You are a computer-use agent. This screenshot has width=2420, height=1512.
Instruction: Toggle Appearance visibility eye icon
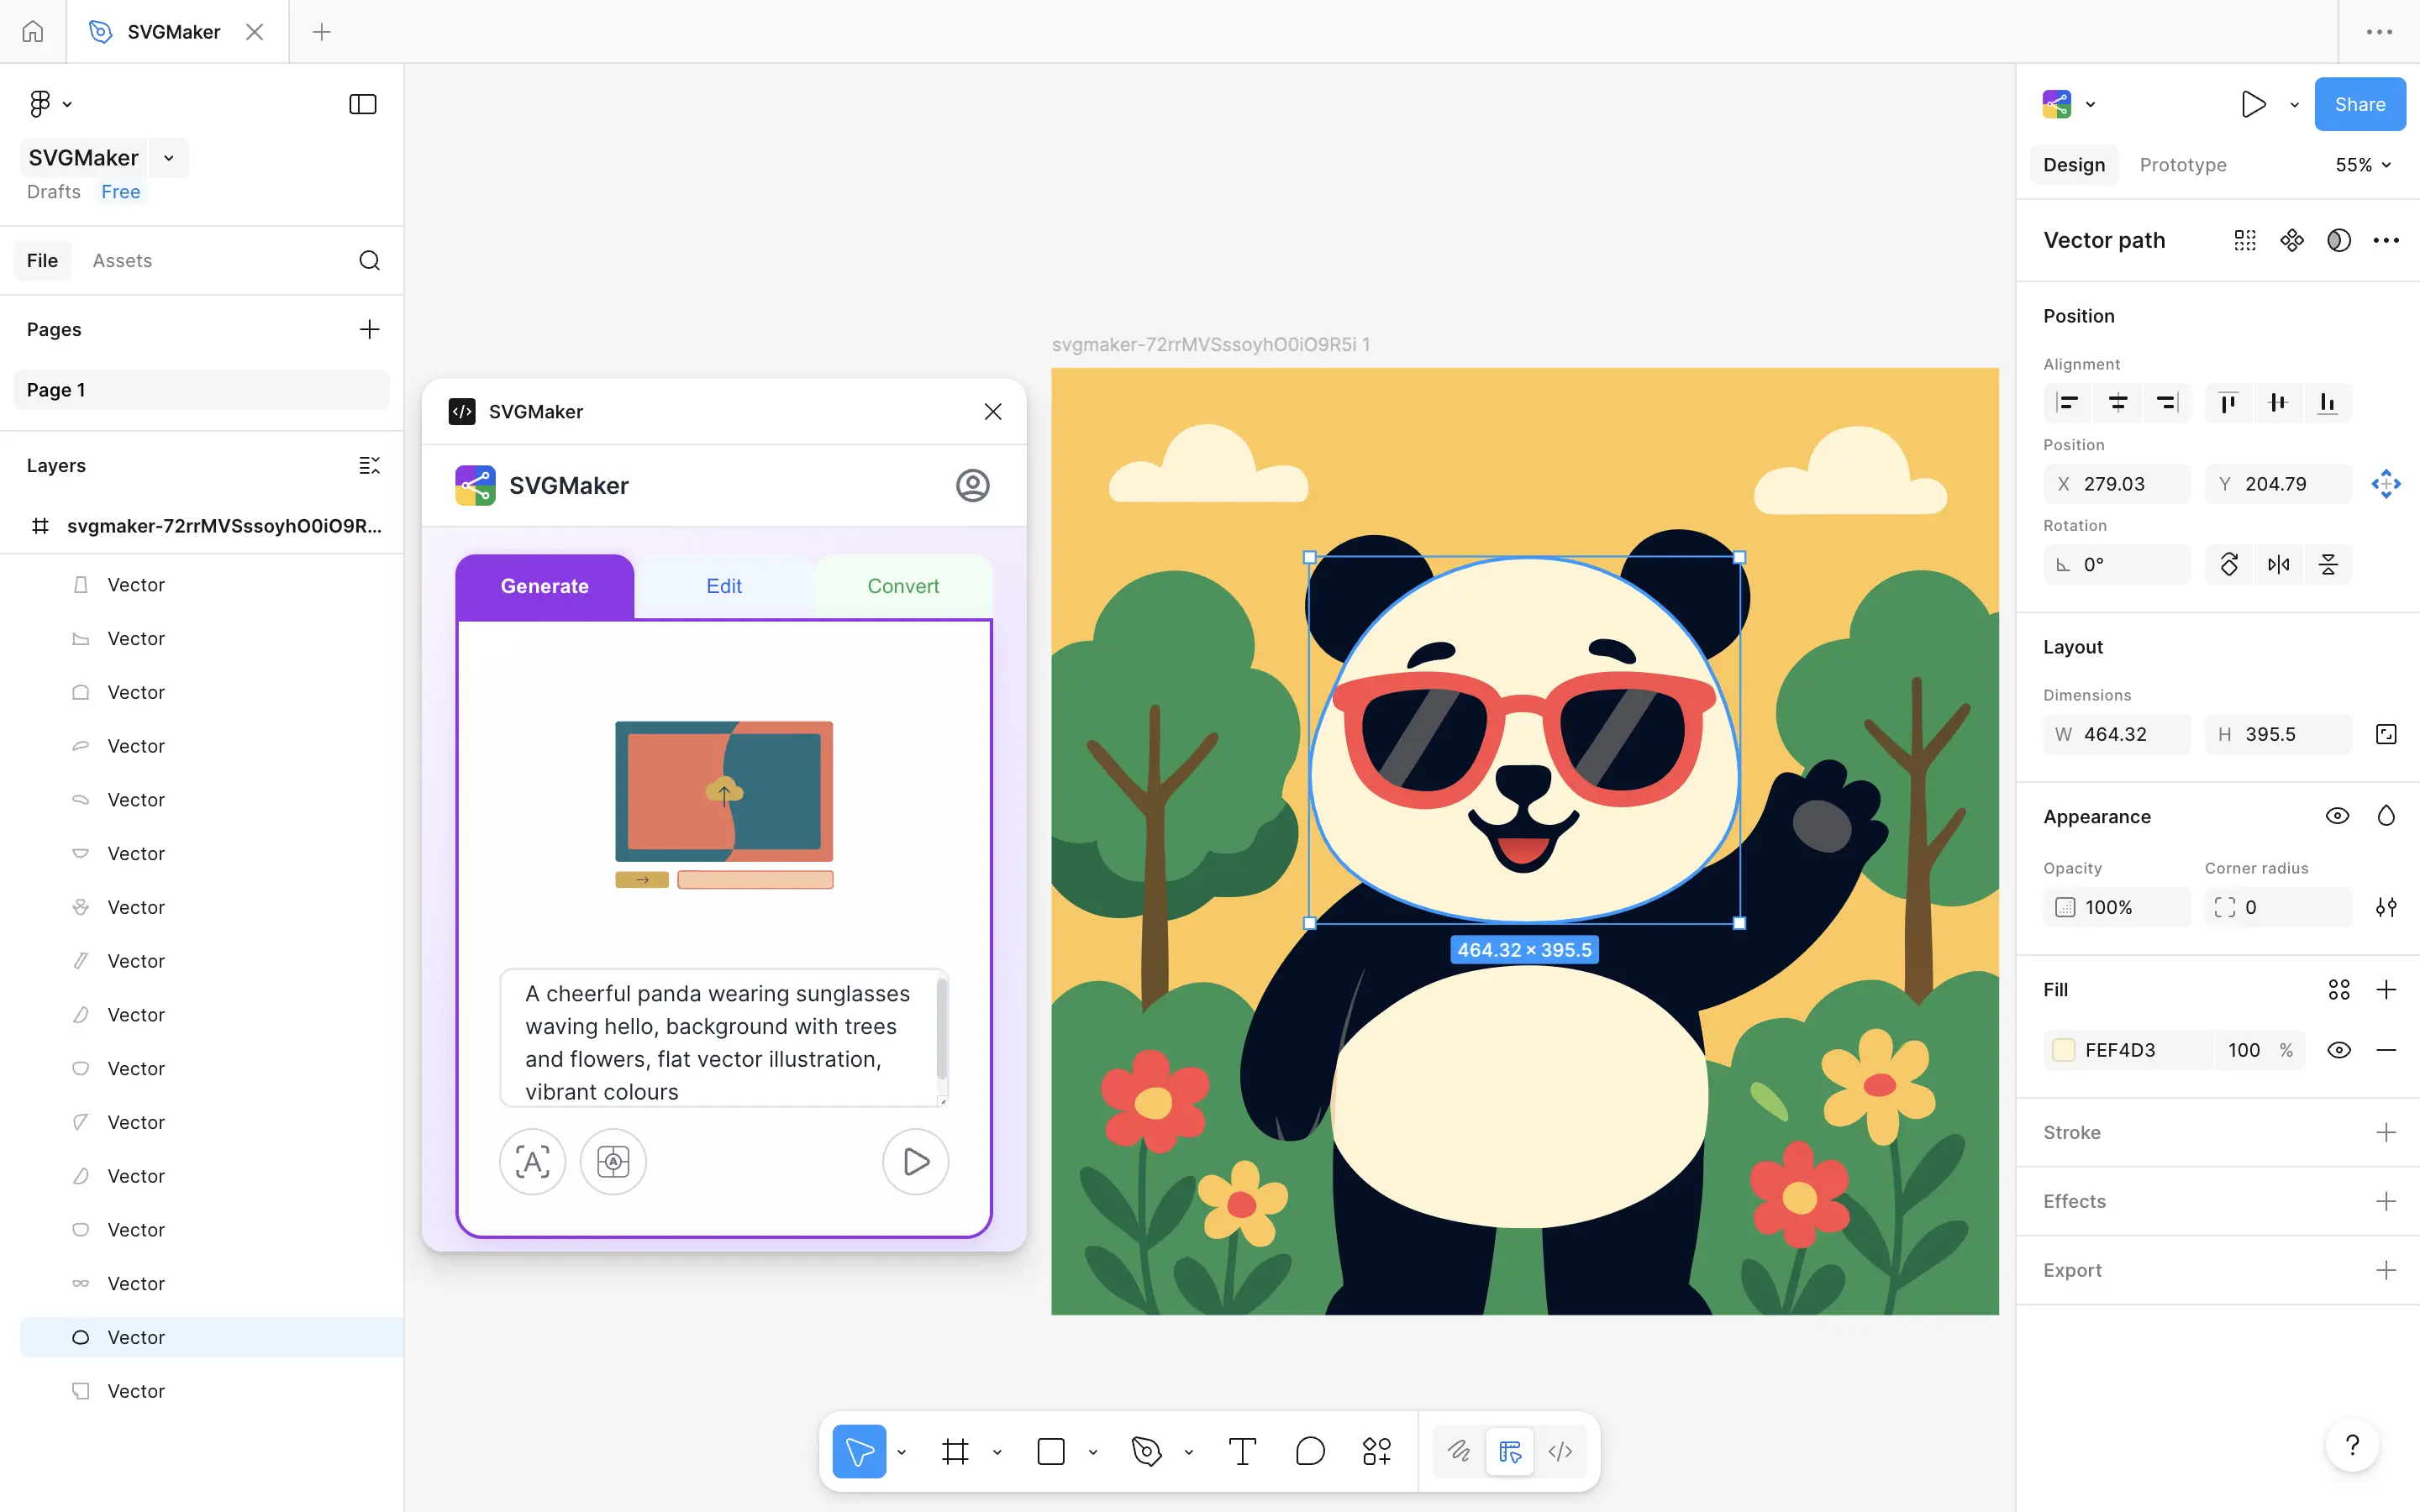coord(2337,816)
